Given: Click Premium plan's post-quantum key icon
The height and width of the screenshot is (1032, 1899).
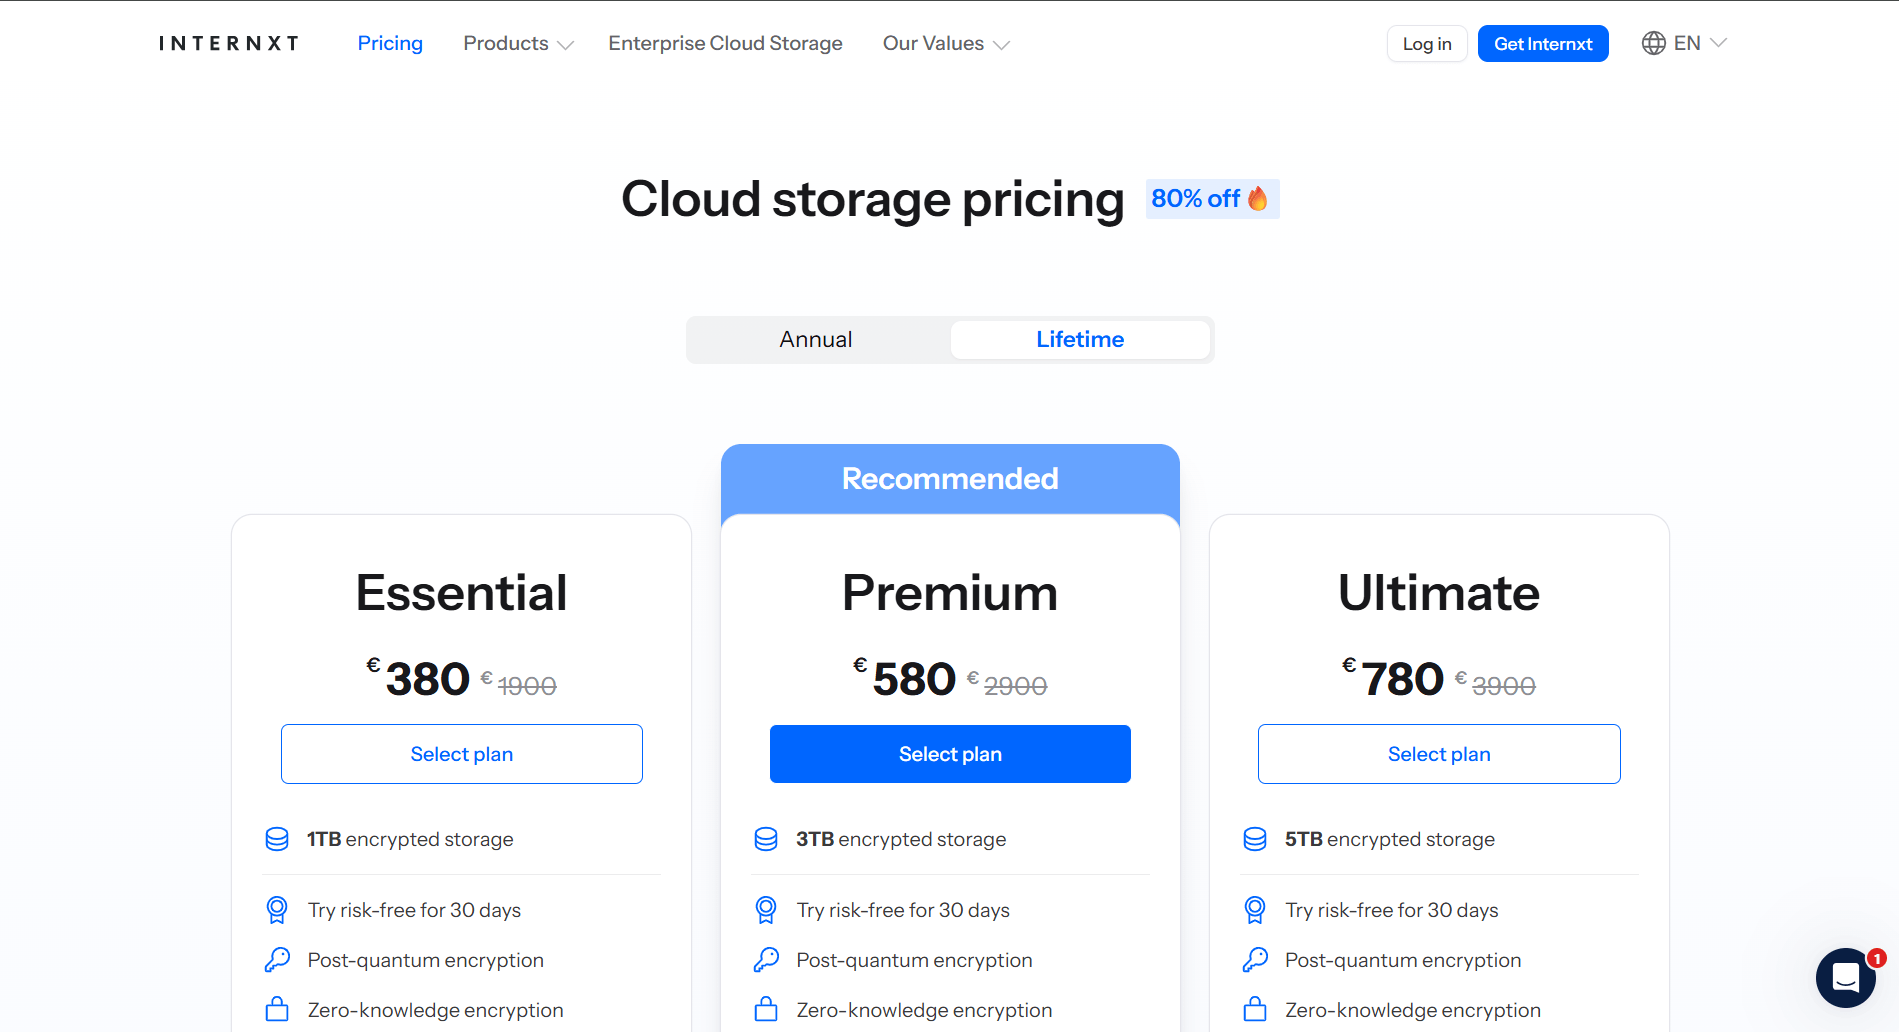Looking at the screenshot, I should (x=766, y=960).
